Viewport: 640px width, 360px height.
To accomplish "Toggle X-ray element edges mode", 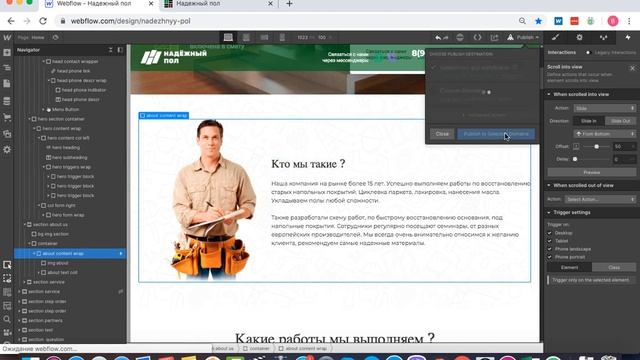I will (x=7, y=278).
